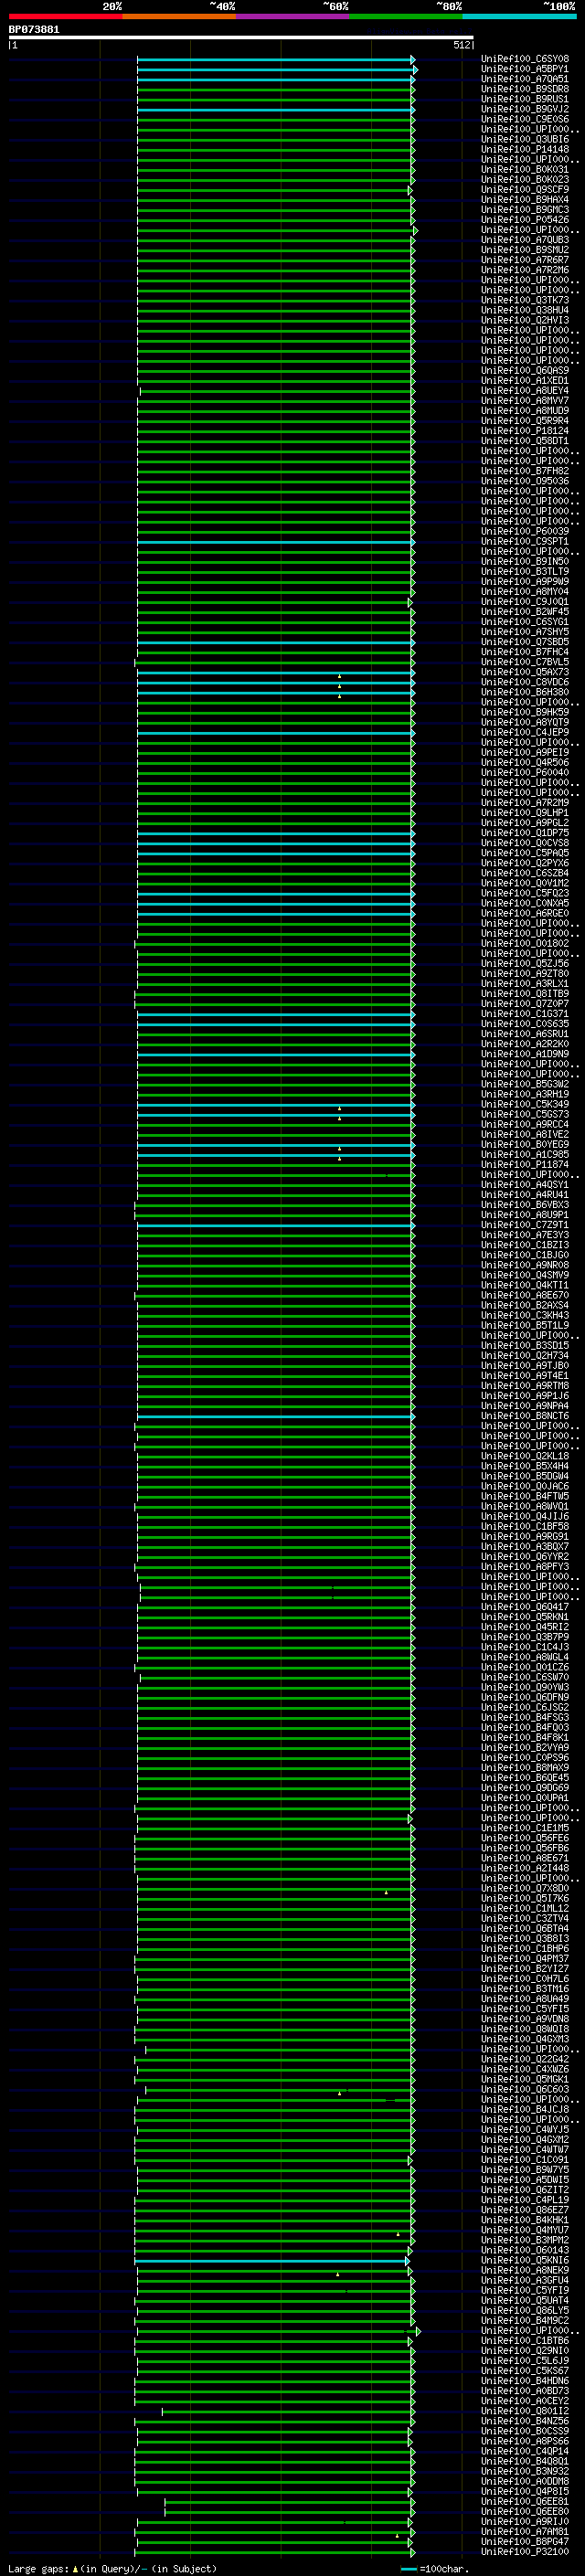
Task: Select hit label UniRef100_B0YEG9
Action: [x=525, y=1144]
